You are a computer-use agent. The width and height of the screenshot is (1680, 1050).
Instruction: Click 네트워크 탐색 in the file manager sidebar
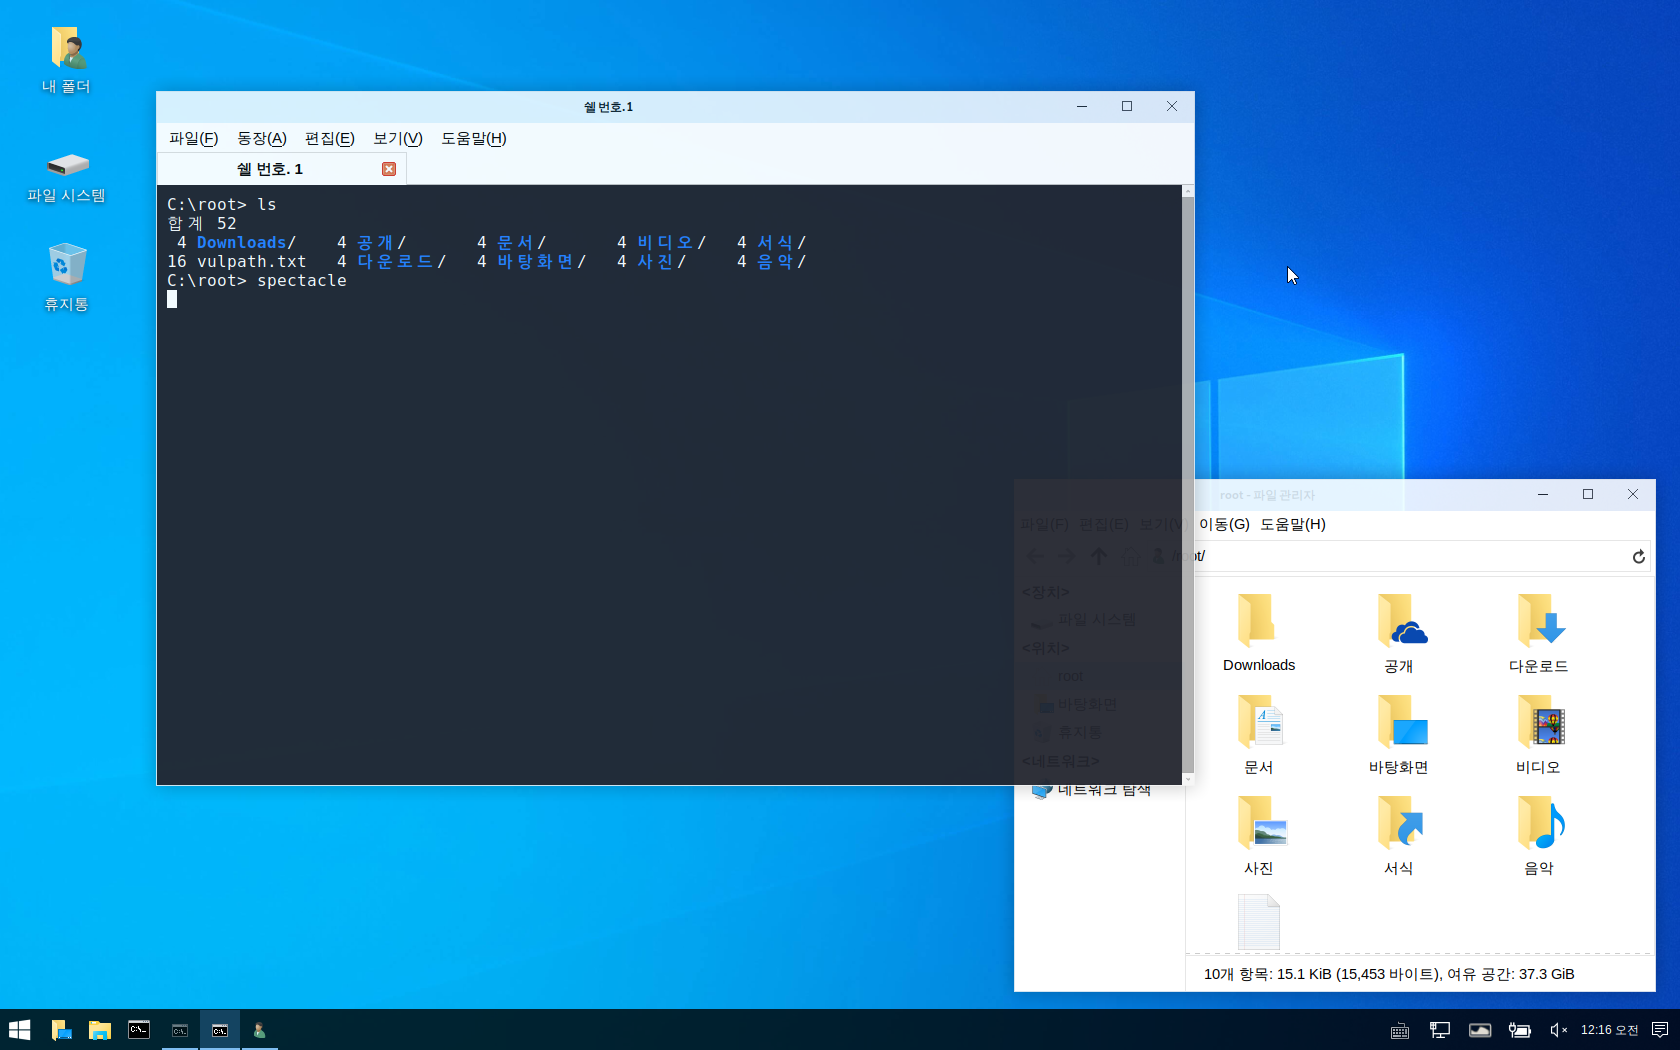[1092, 790]
